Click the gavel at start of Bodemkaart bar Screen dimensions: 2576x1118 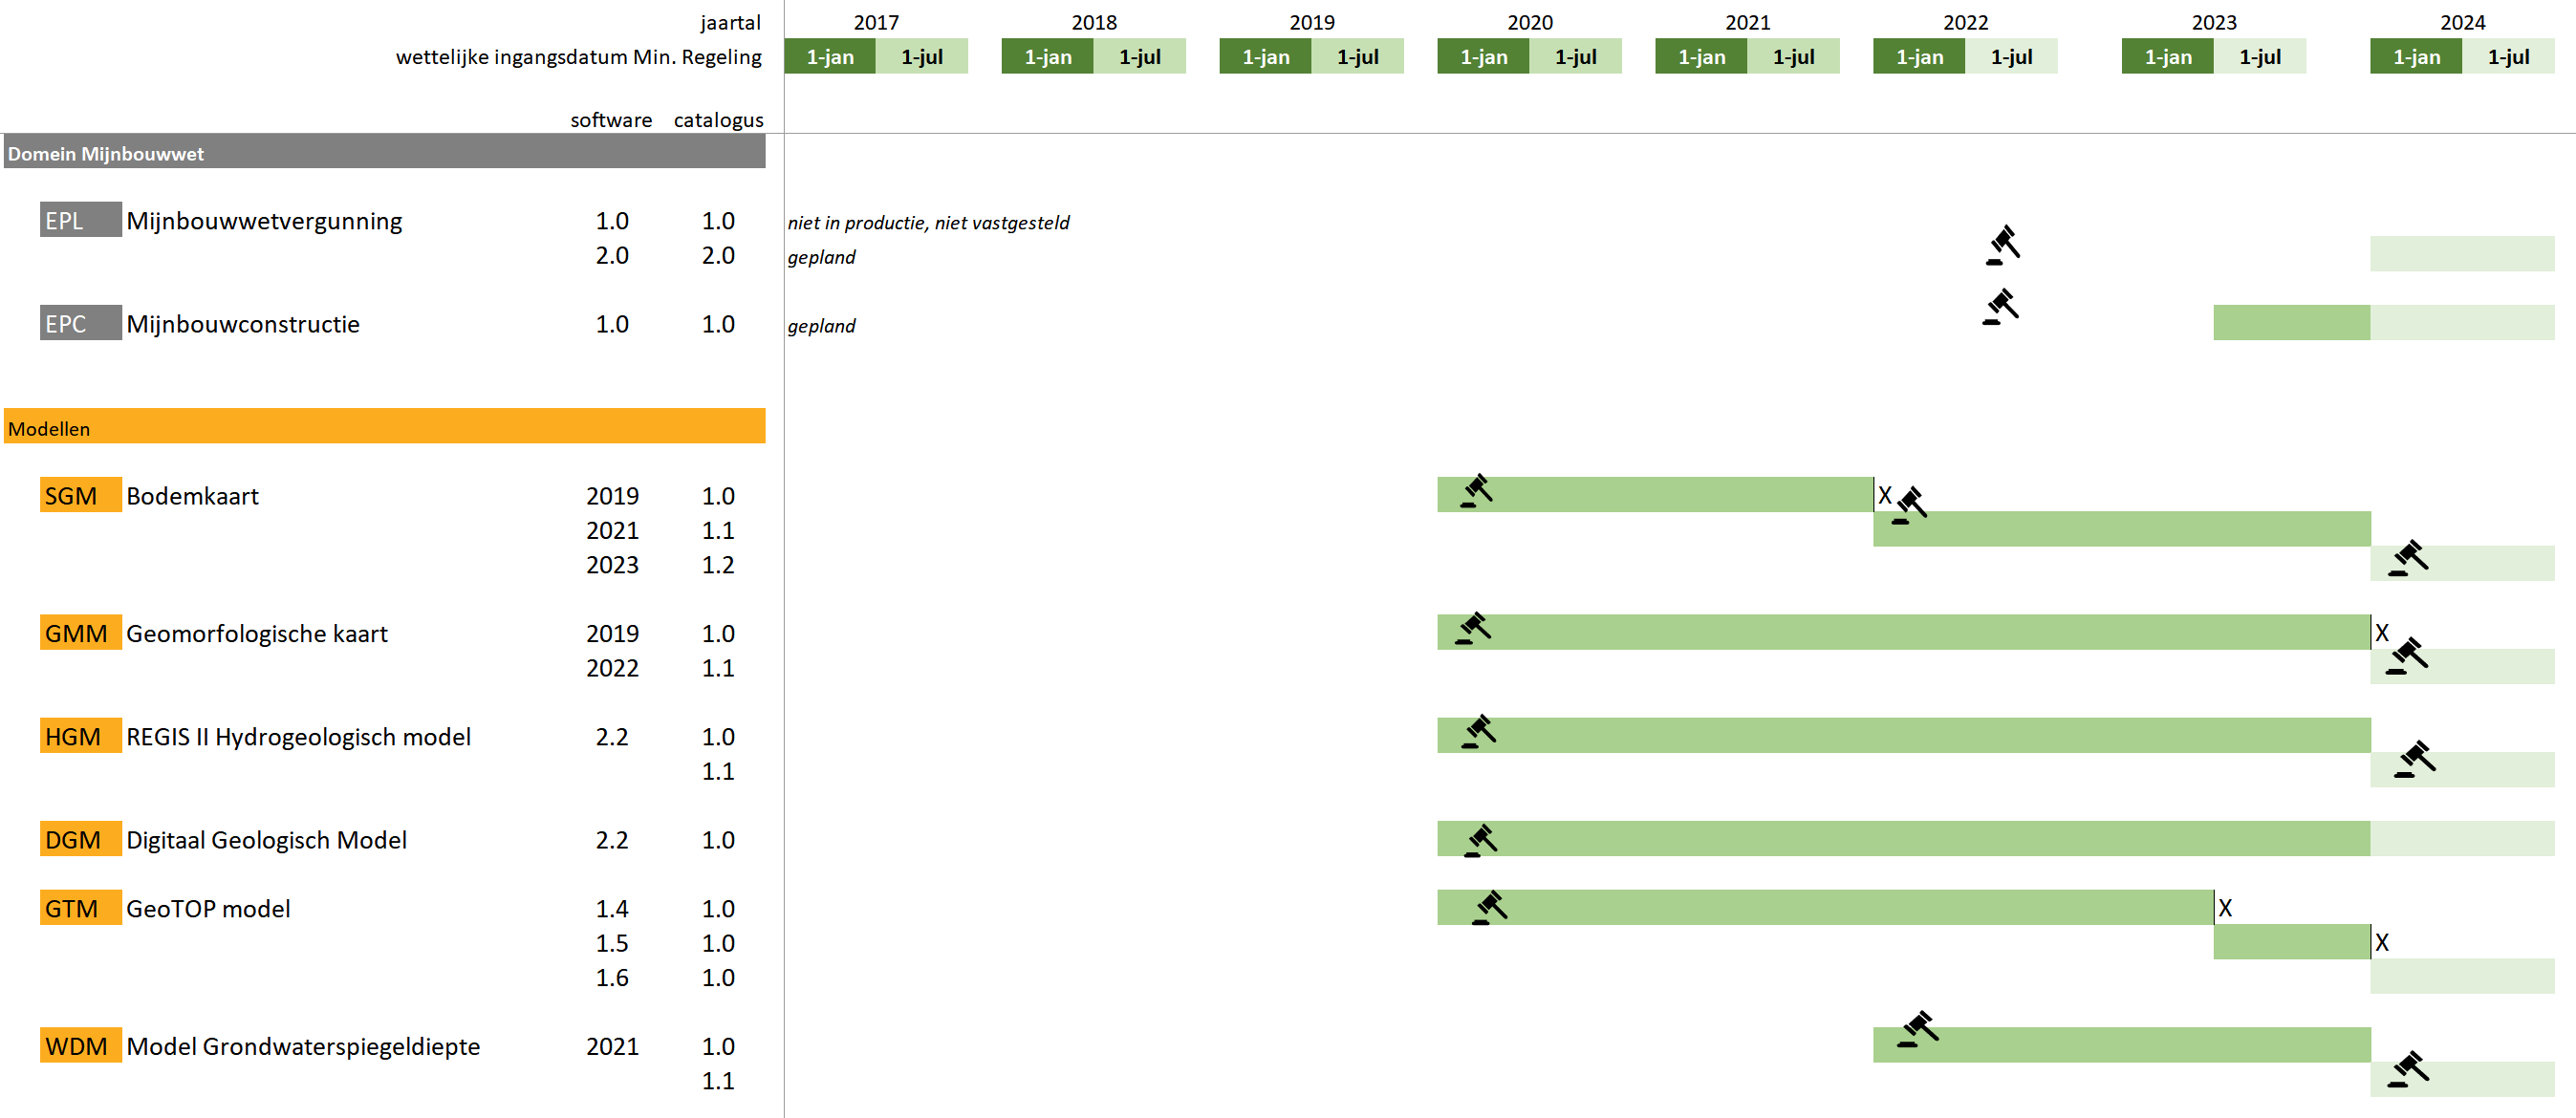pyautogui.click(x=1476, y=491)
